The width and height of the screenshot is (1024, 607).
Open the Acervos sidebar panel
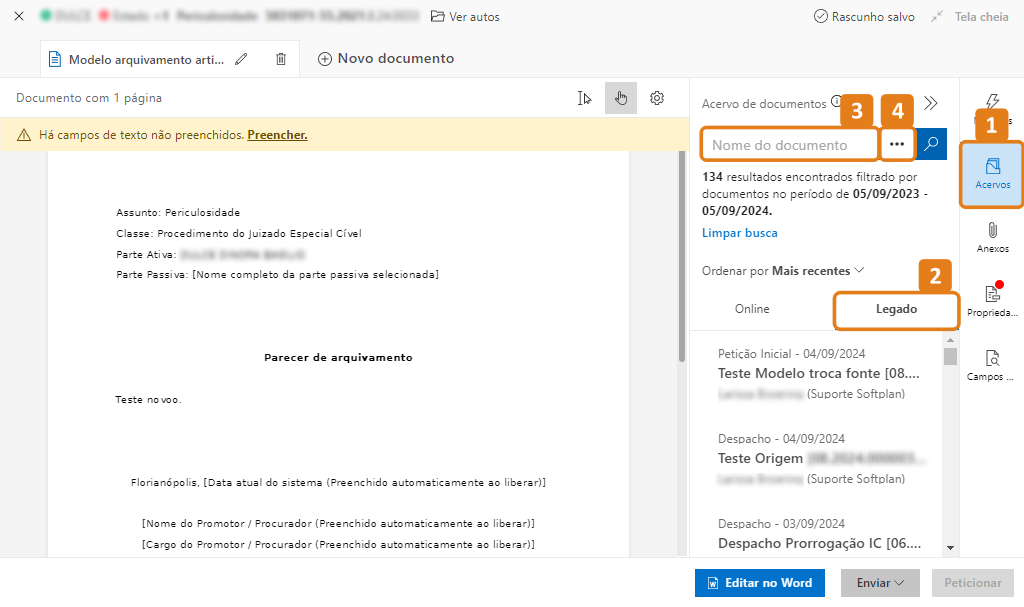pyautogui.click(x=992, y=174)
